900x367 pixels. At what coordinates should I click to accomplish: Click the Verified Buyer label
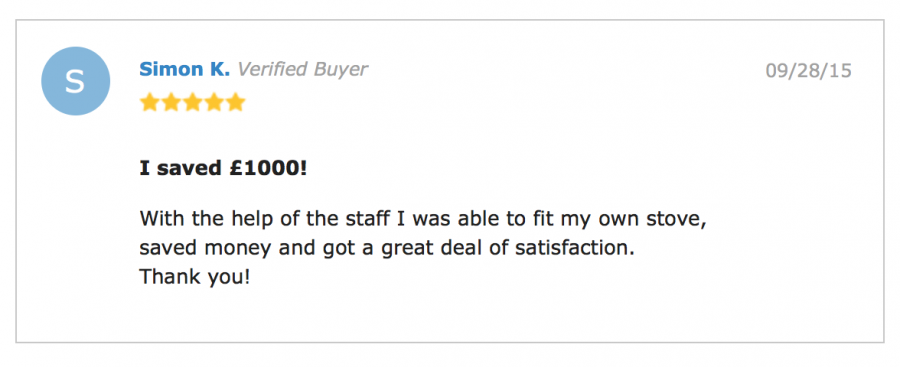[302, 69]
